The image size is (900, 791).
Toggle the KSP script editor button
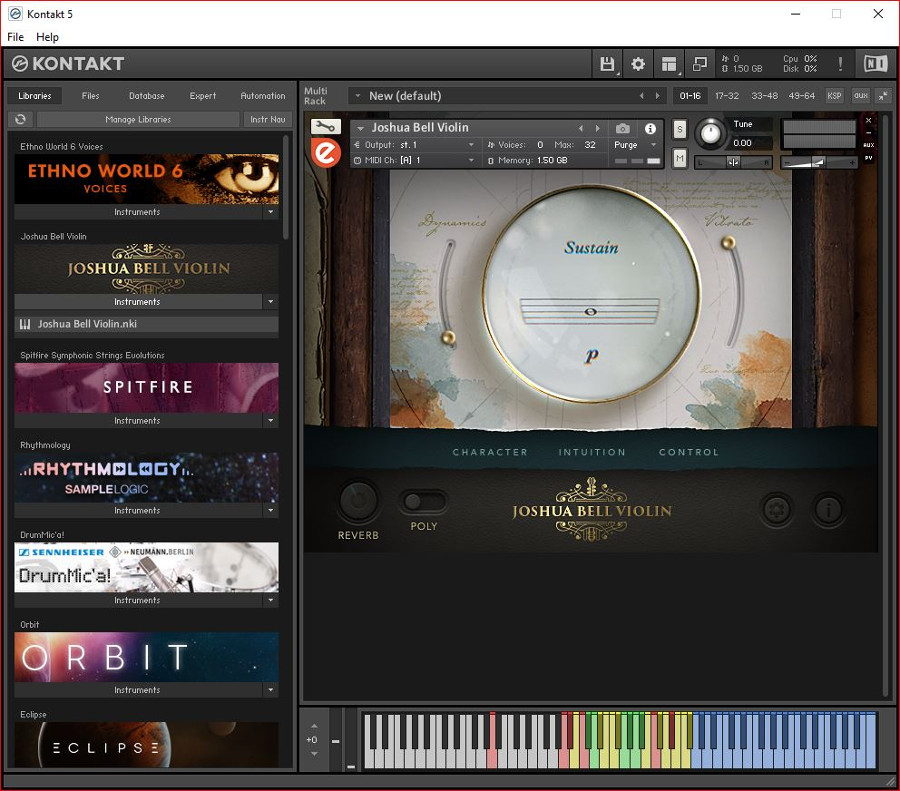coord(834,96)
